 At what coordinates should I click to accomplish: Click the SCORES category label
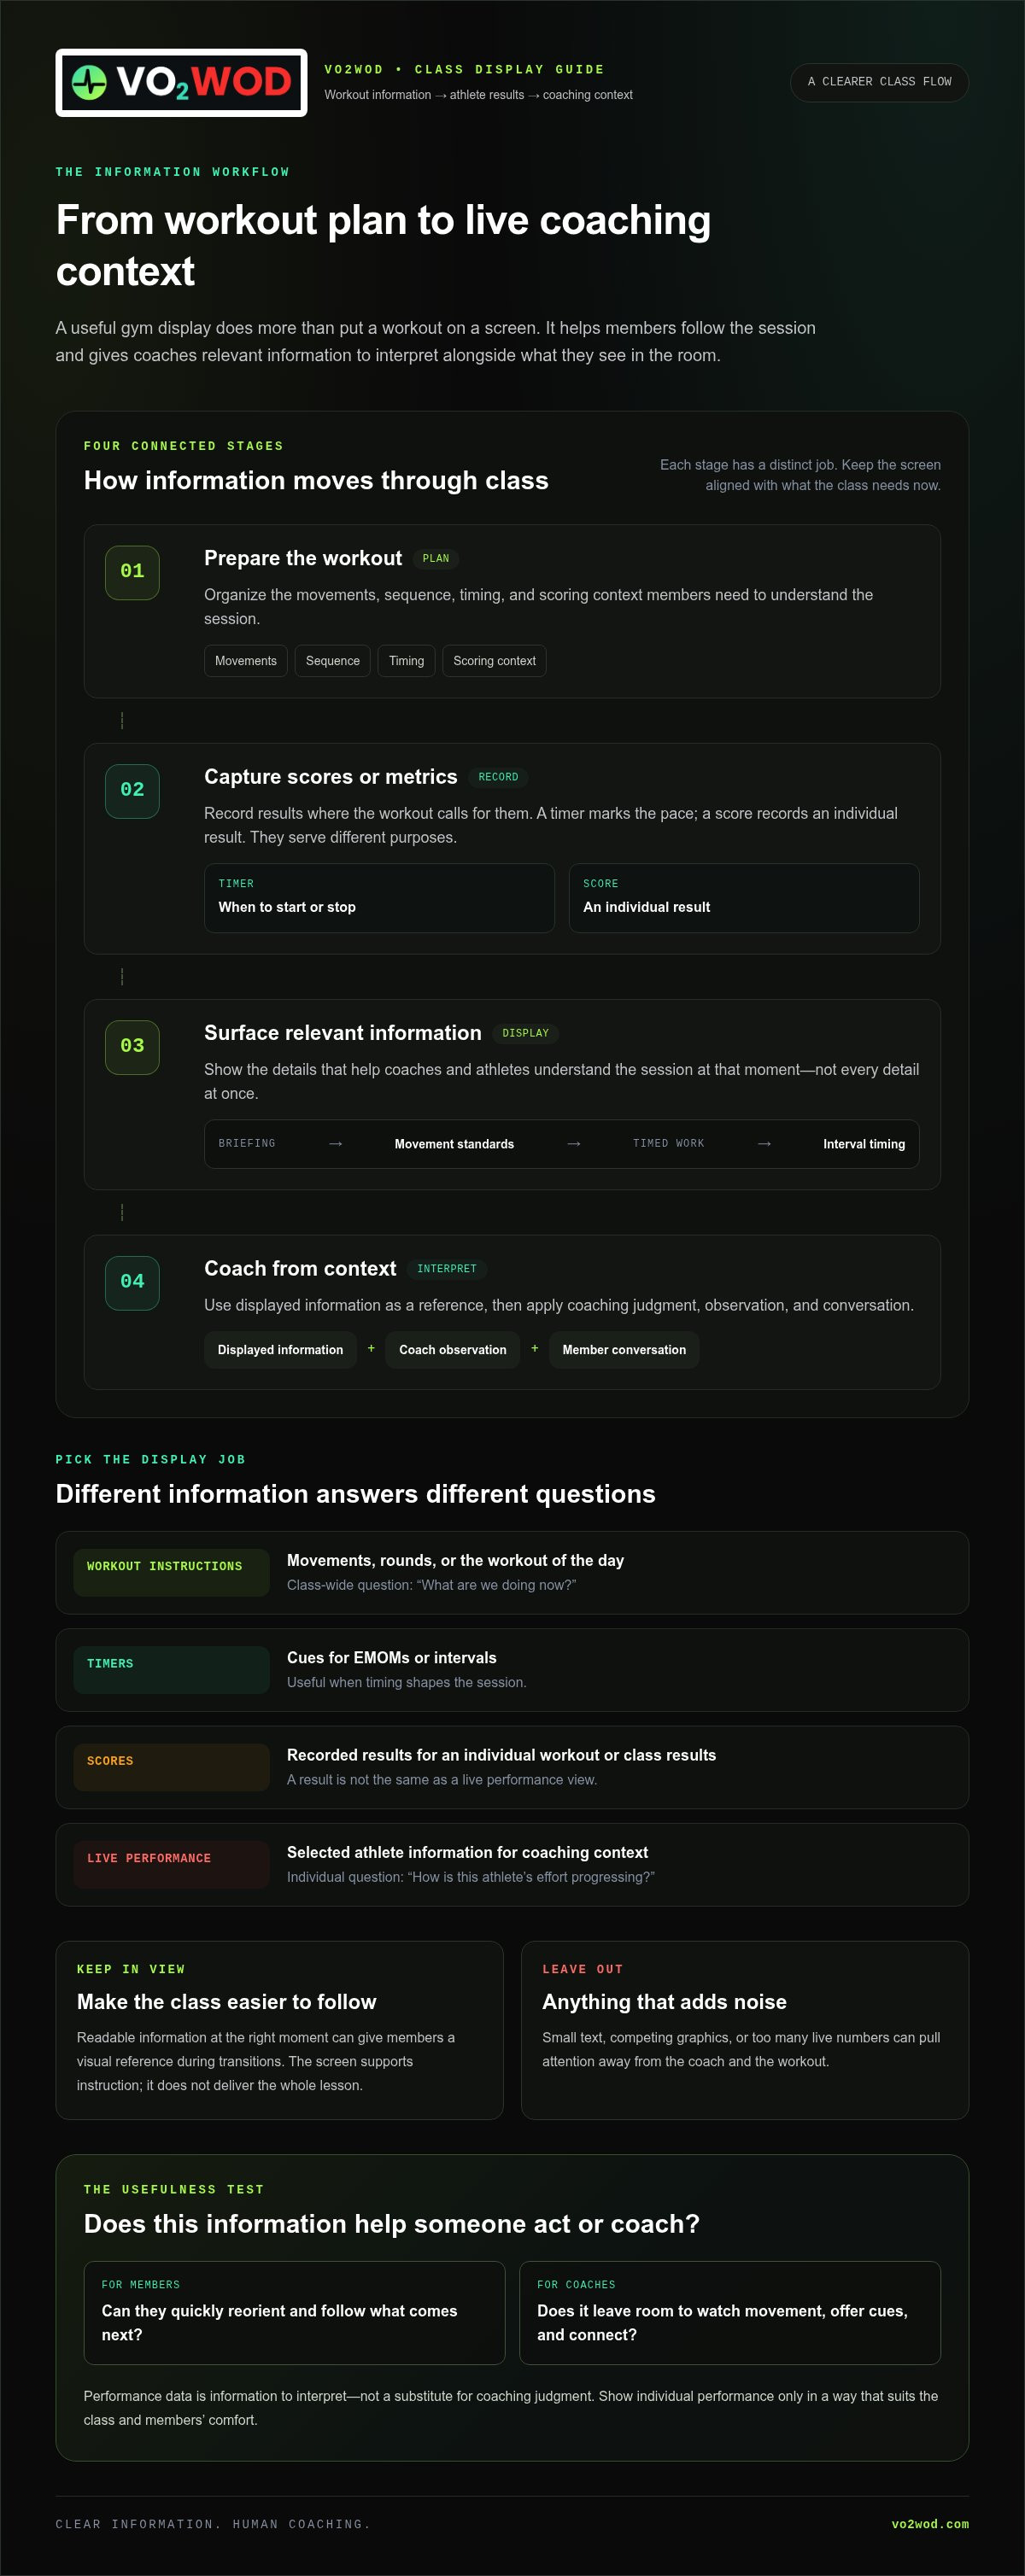point(172,1767)
